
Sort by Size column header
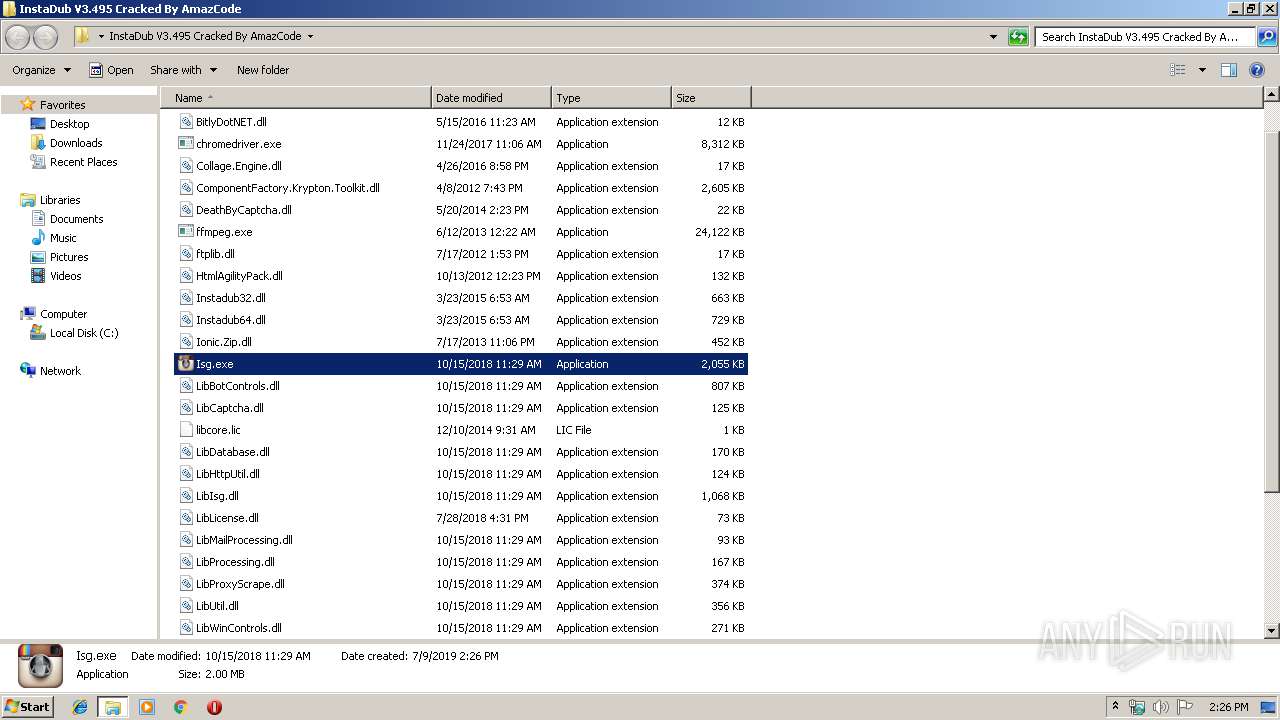click(x=711, y=98)
